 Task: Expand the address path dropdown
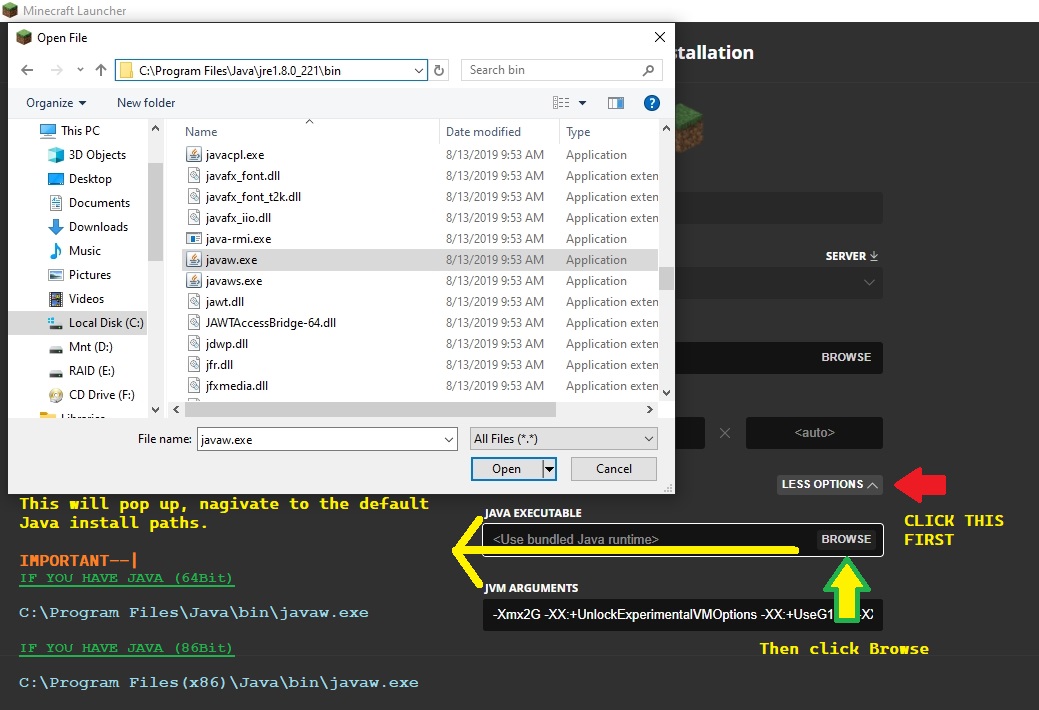(419, 70)
